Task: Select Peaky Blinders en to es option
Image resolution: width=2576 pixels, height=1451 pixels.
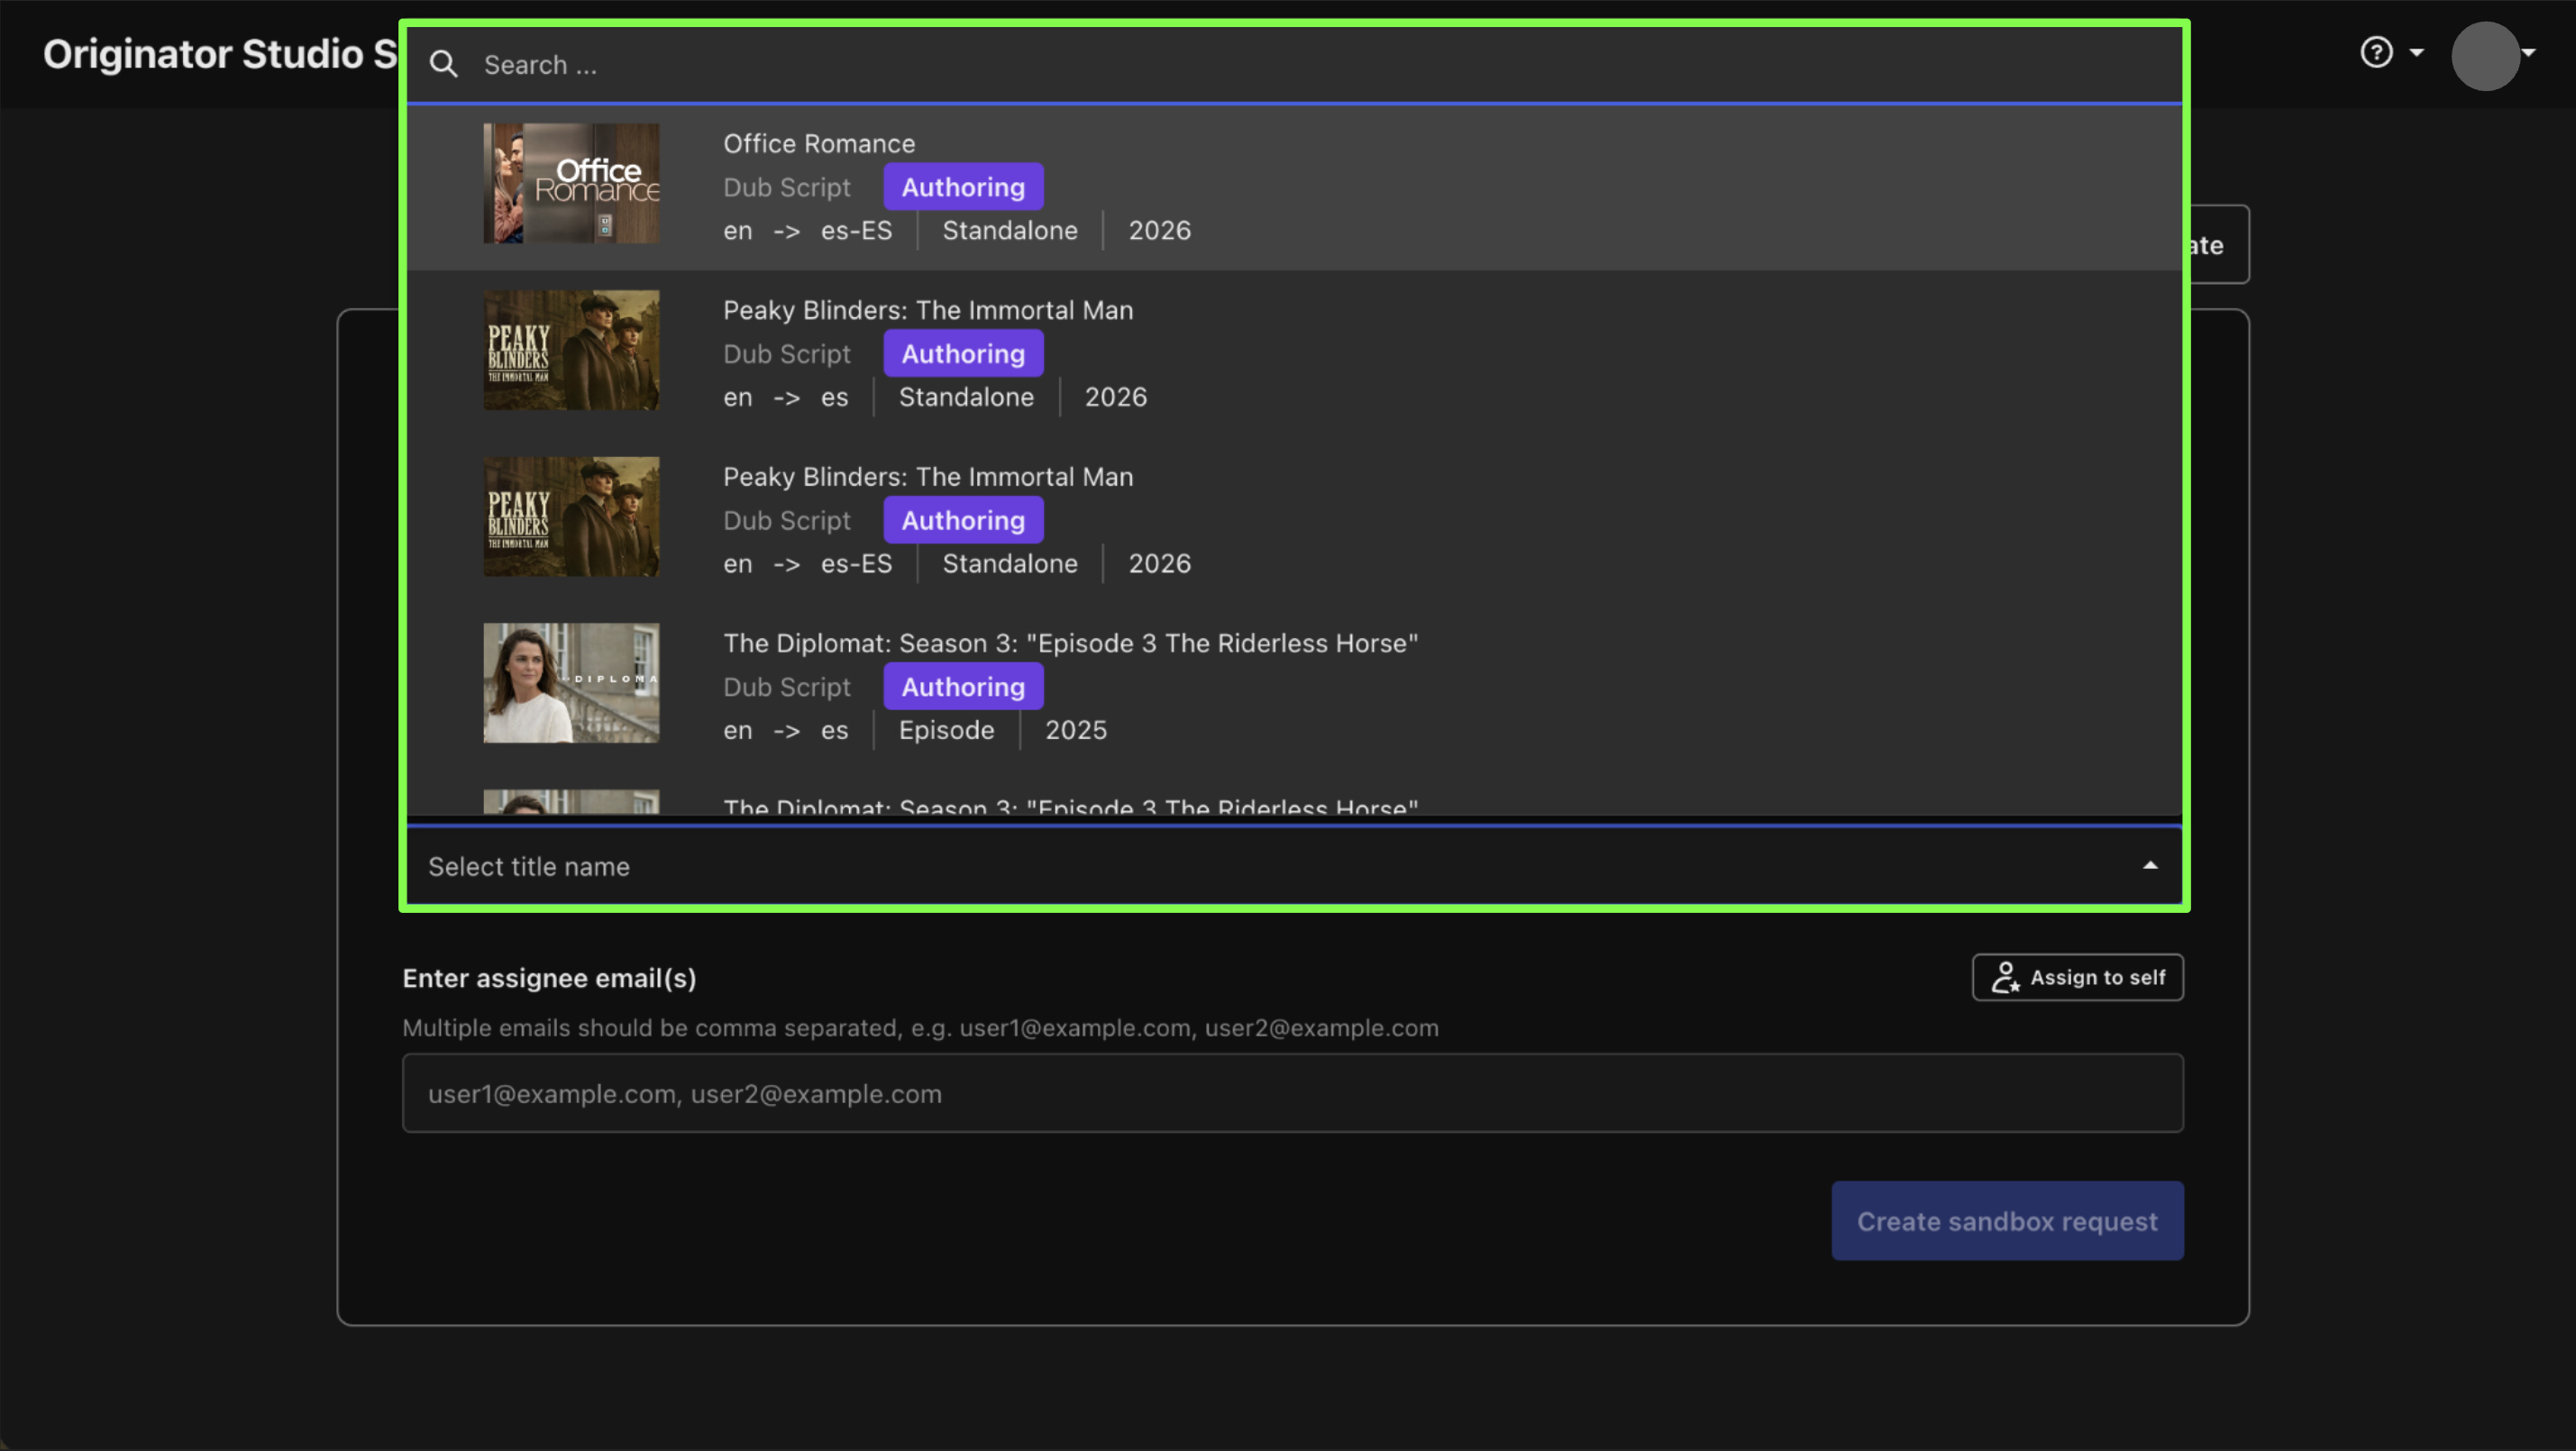Action: pos(1294,353)
